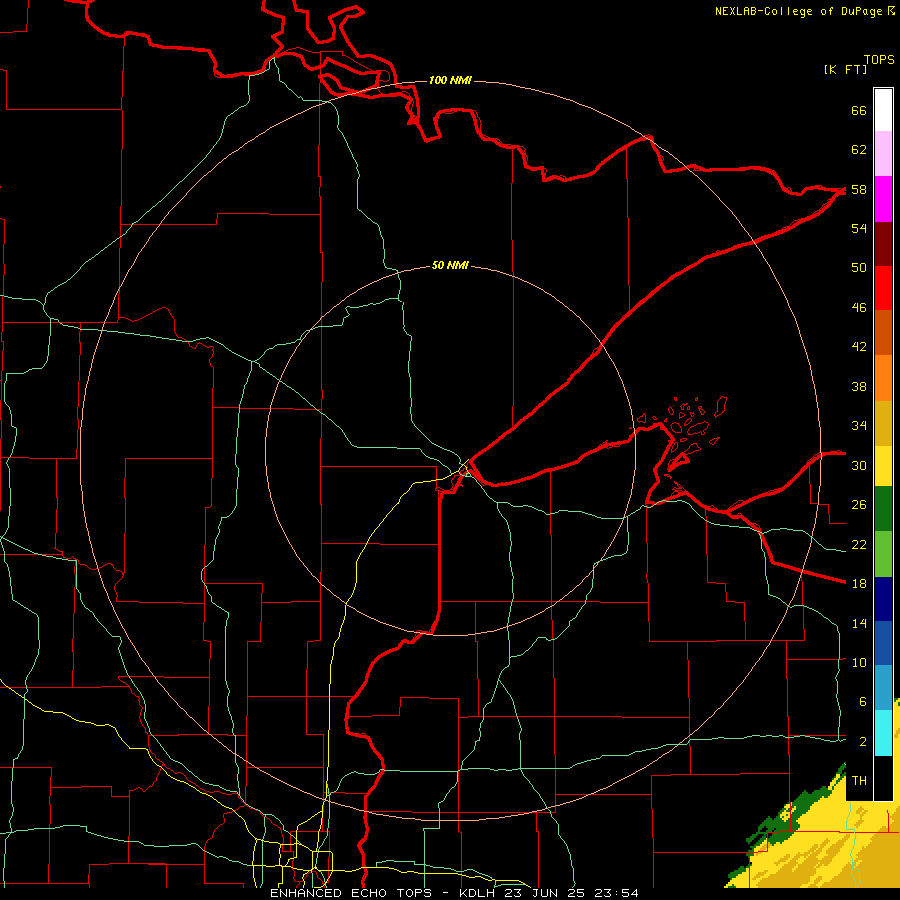900x900 pixels.
Task: Click the 42 legend value
Action: 859,347
